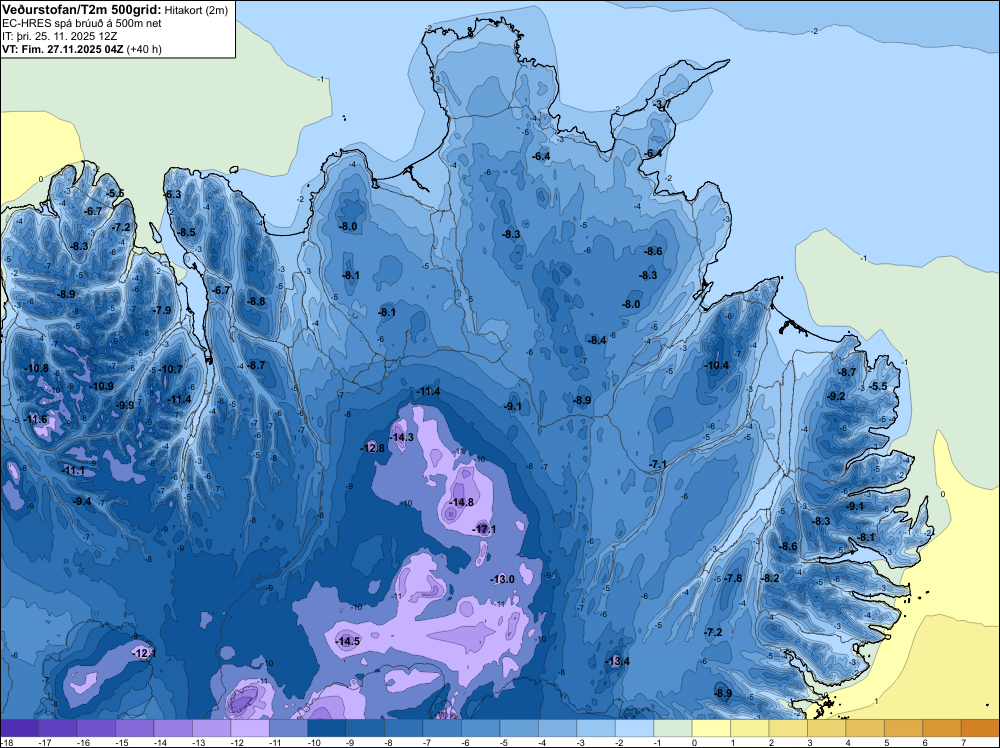
Task: Click the -10.7 temperature label
Action: tap(170, 369)
